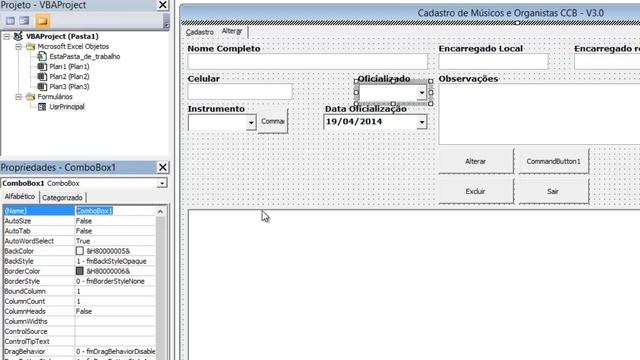Click the Nome Completo label
The width and height of the screenshot is (640, 360).
click(224, 49)
